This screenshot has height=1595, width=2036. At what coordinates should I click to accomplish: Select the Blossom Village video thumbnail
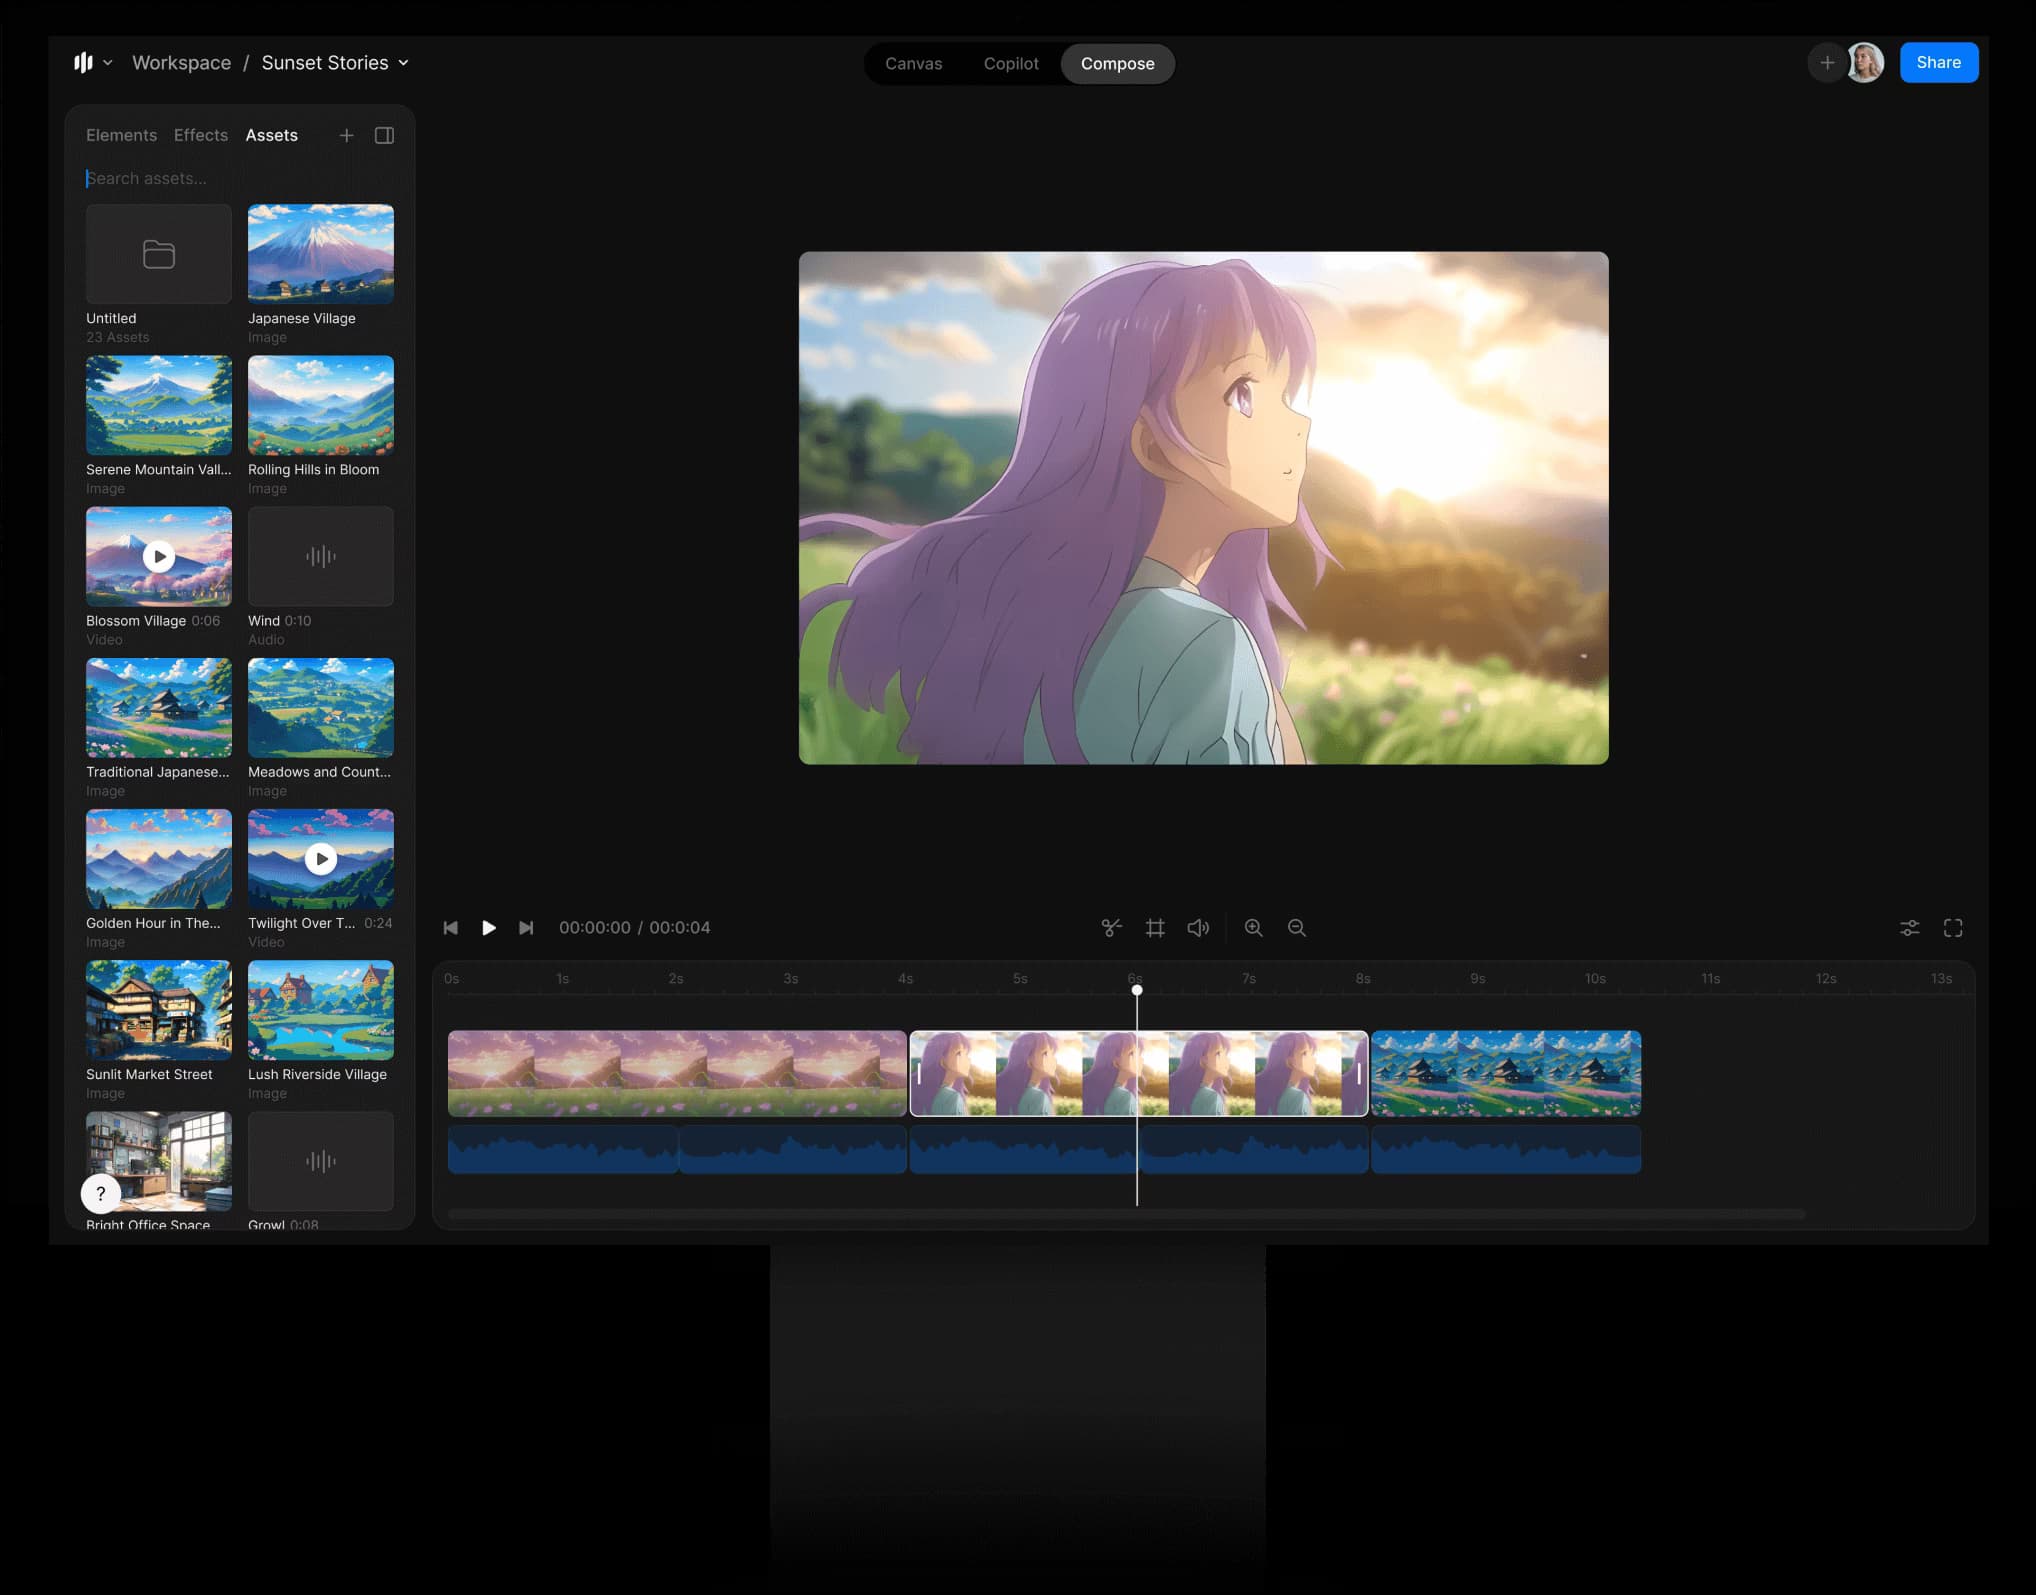point(158,556)
